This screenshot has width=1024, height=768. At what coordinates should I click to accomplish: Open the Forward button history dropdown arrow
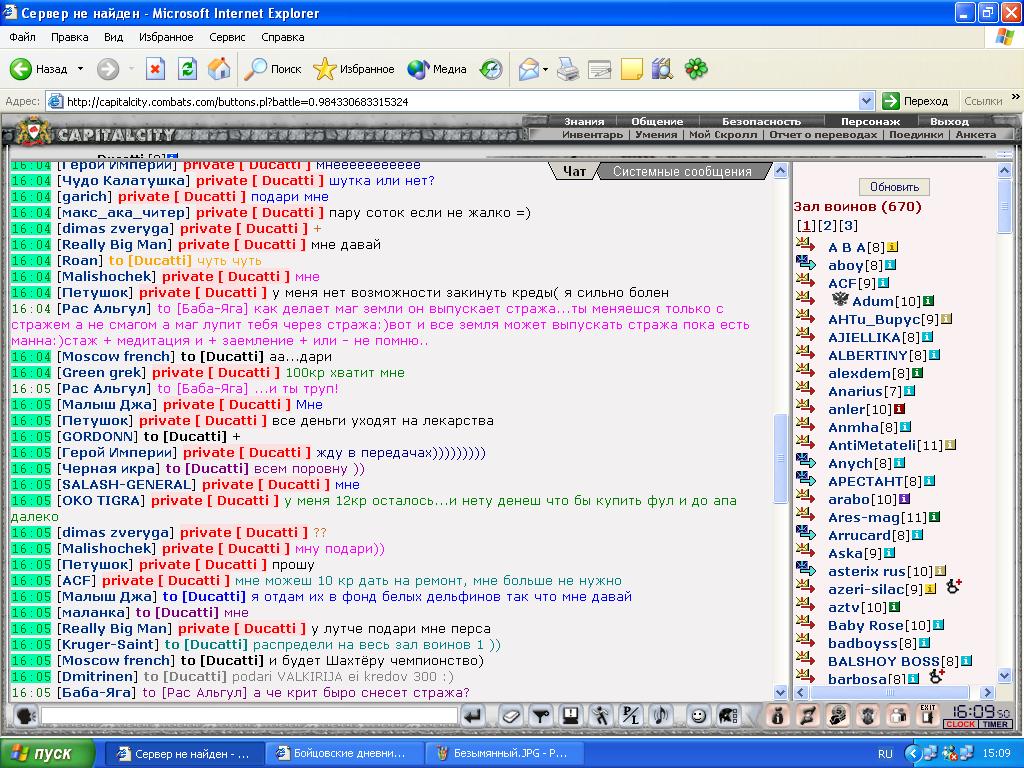pos(131,69)
